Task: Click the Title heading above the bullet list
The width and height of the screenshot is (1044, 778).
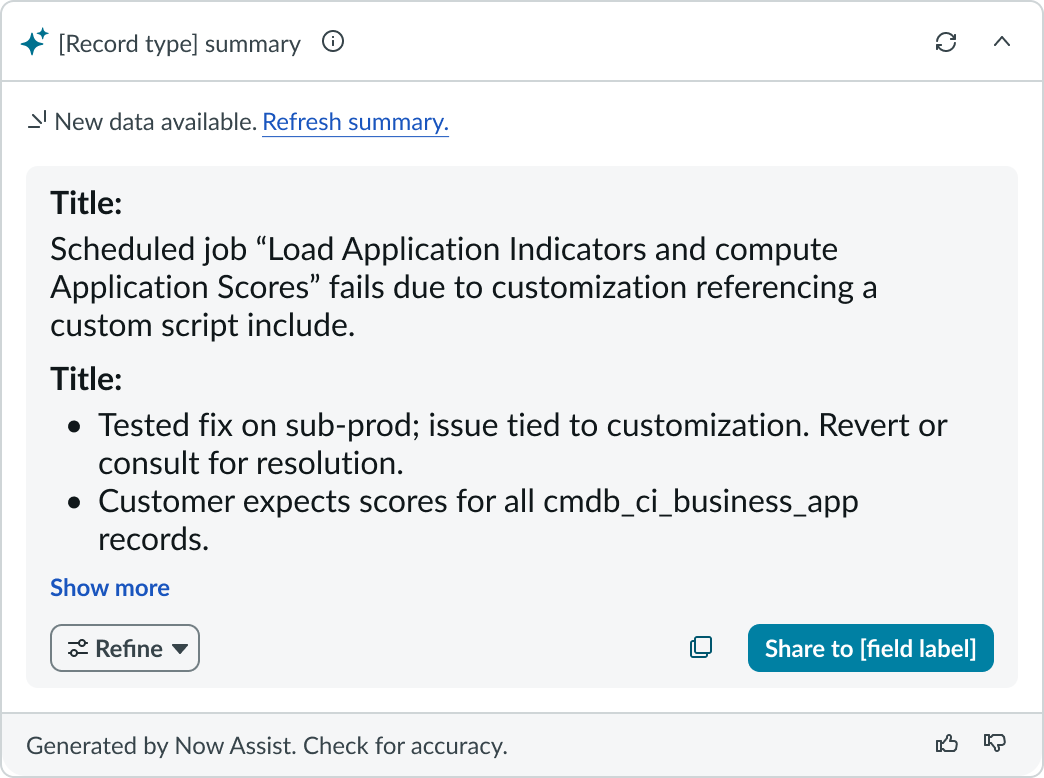Action: point(86,380)
